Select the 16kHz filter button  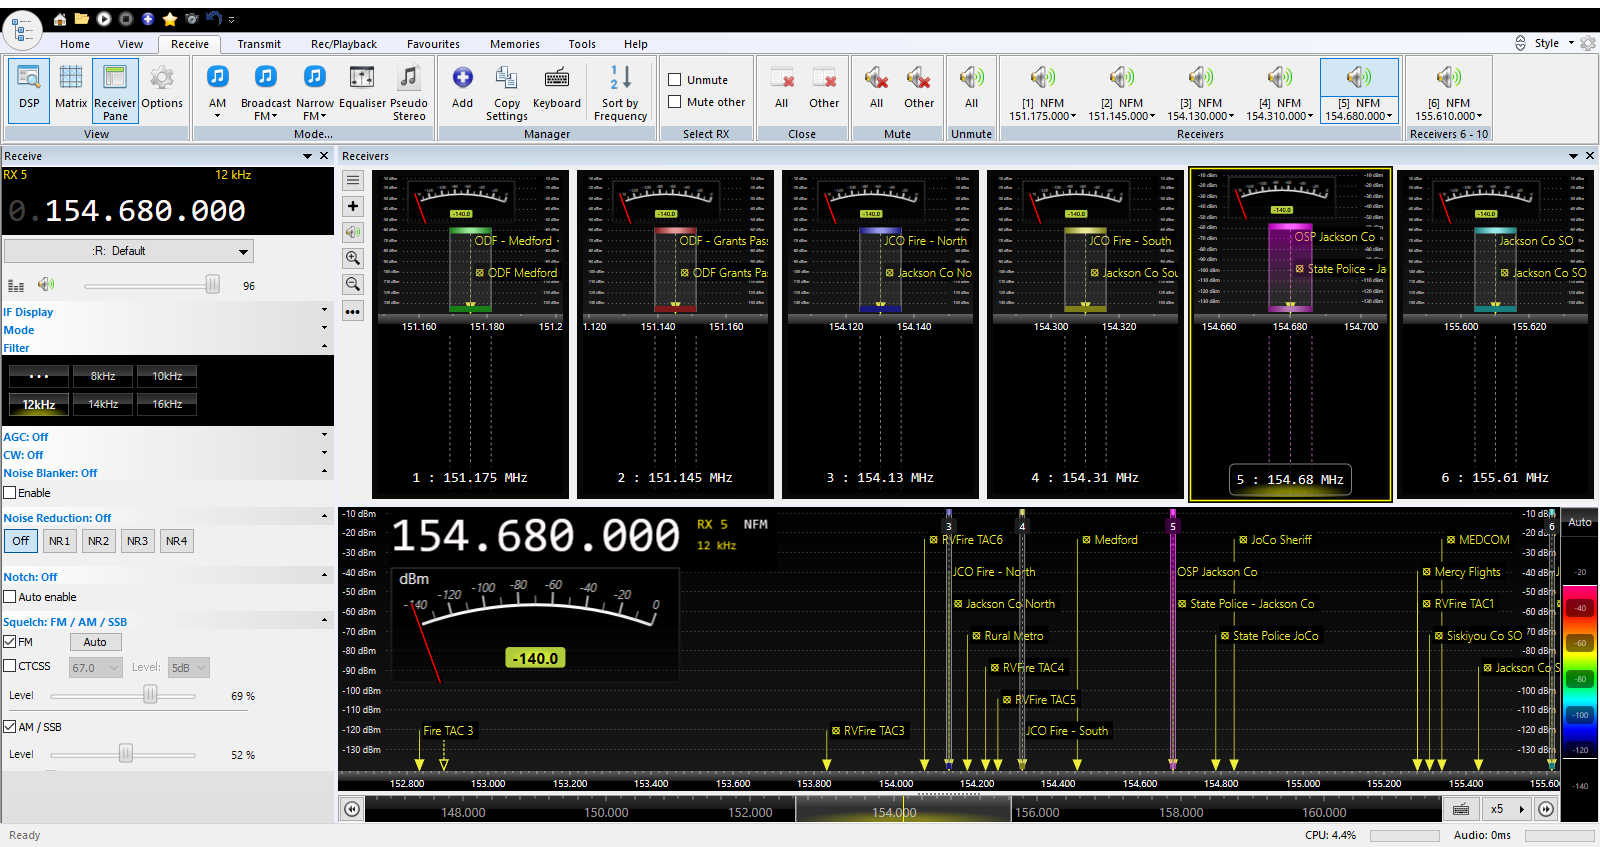(x=167, y=404)
